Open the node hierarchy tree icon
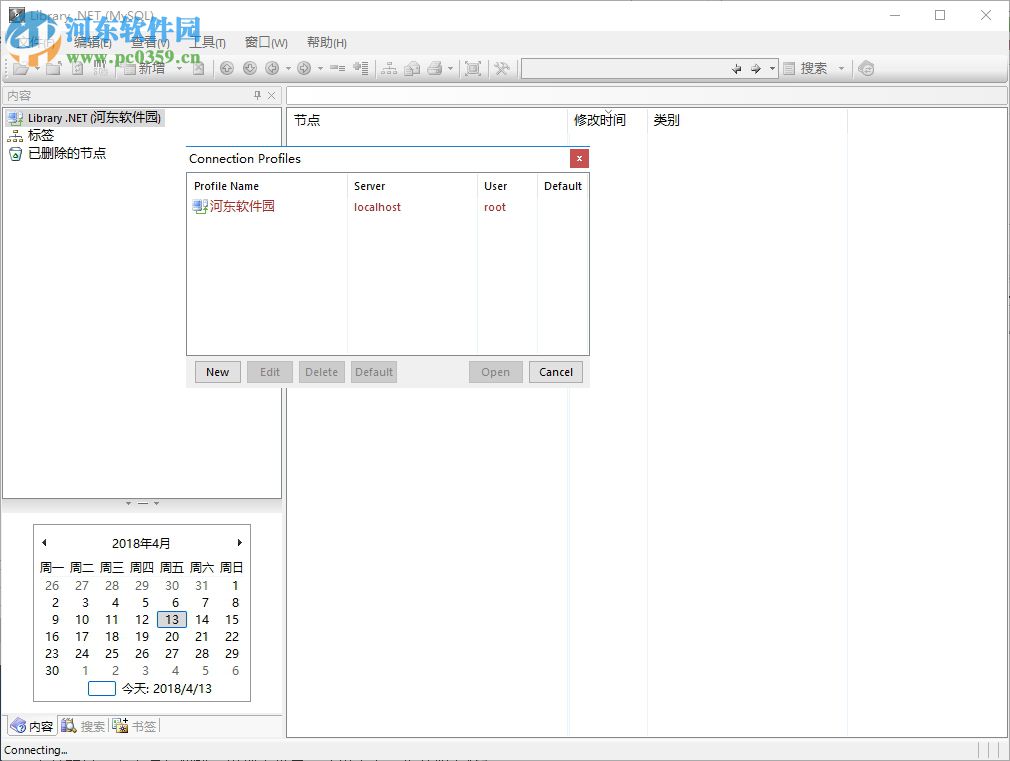Image resolution: width=1010 pixels, height=761 pixels. point(389,68)
